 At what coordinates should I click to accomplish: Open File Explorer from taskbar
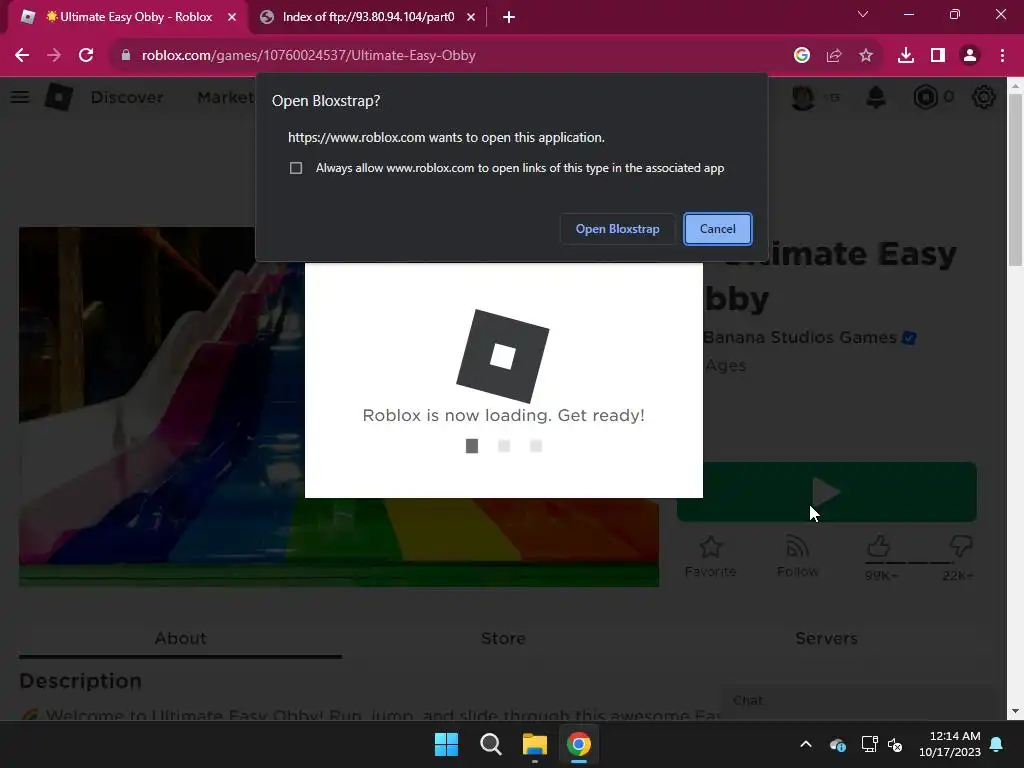535,744
